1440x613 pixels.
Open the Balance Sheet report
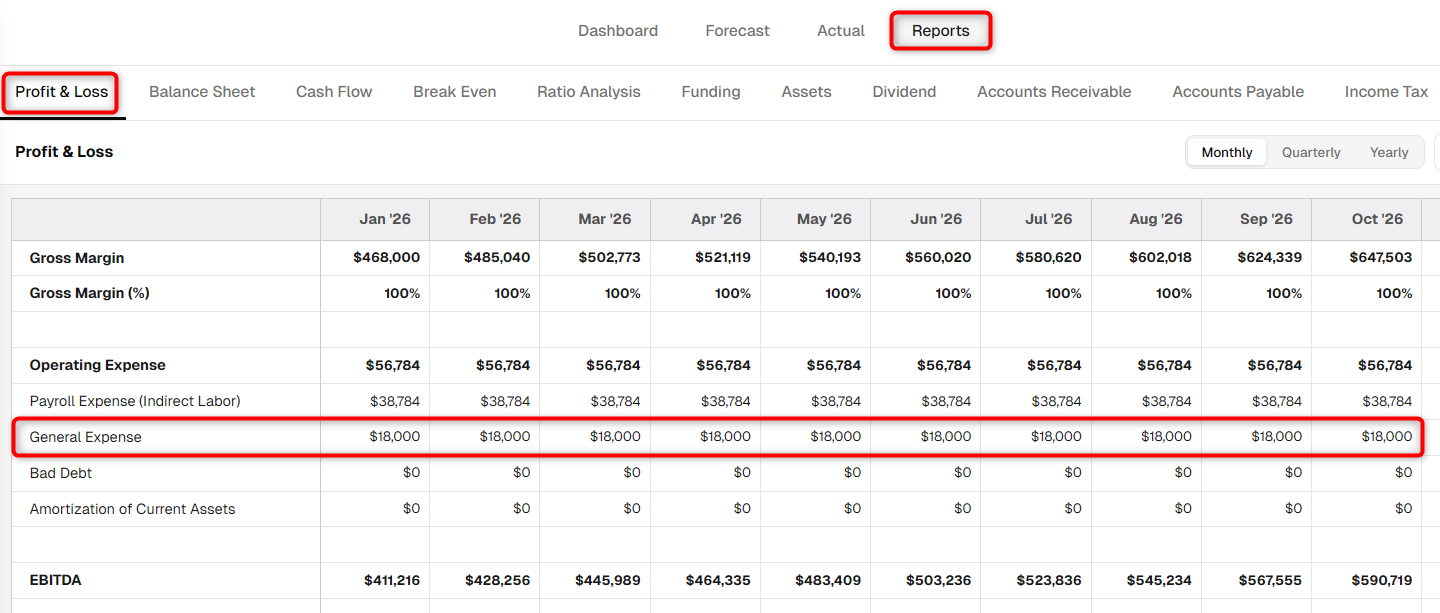[202, 92]
